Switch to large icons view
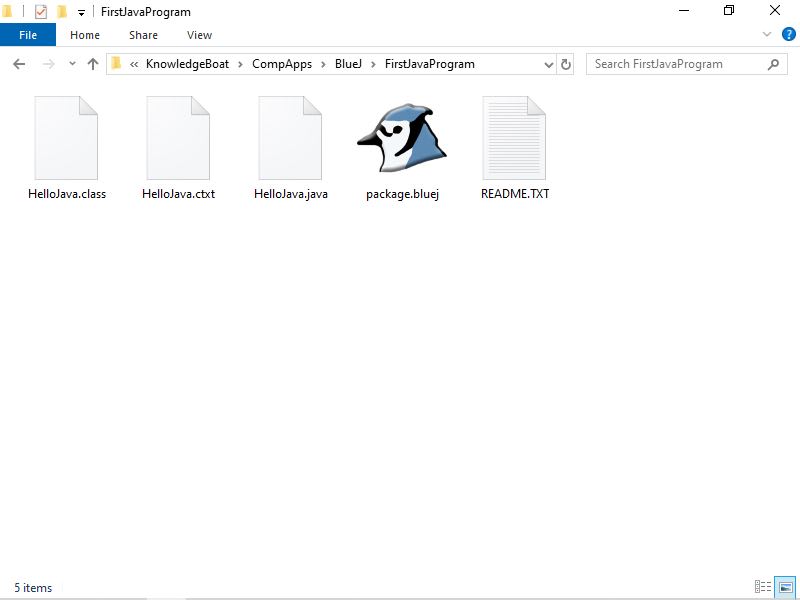Image resolution: width=800 pixels, height=600 pixels. click(x=786, y=587)
